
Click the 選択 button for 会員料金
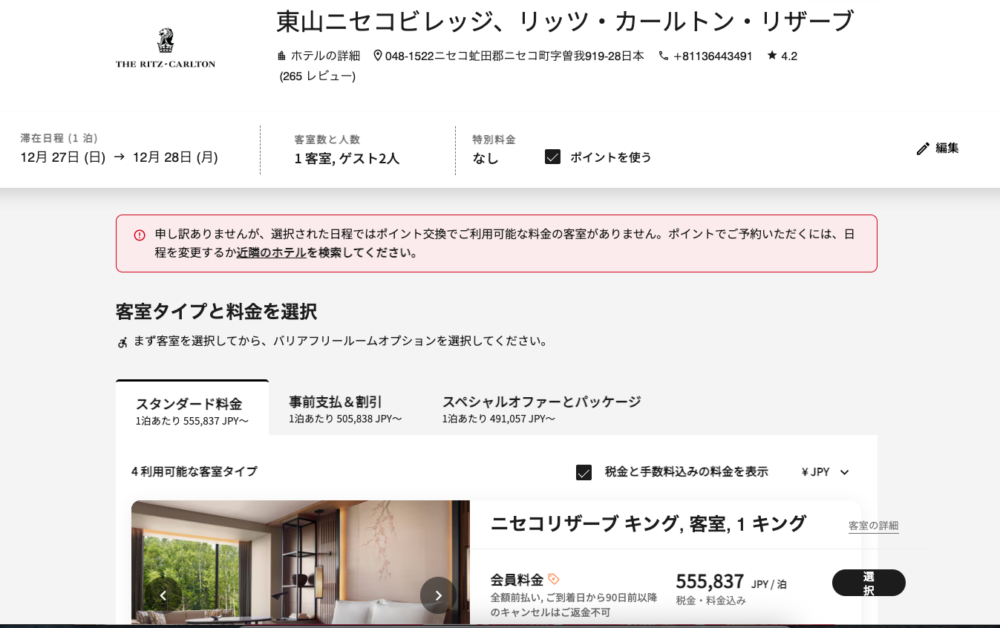868,583
